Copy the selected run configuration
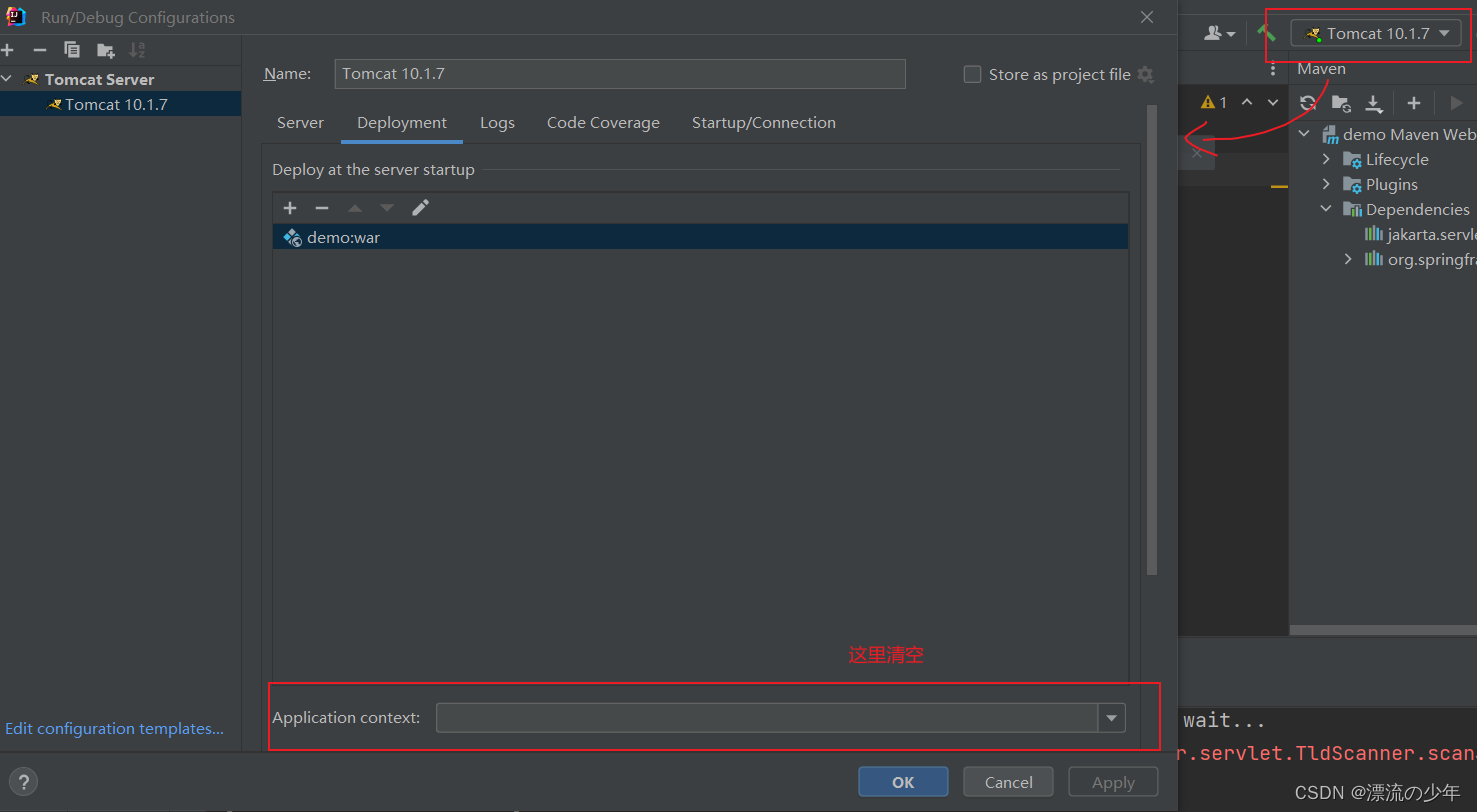The width and height of the screenshot is (1477, 812). (72, 50)
